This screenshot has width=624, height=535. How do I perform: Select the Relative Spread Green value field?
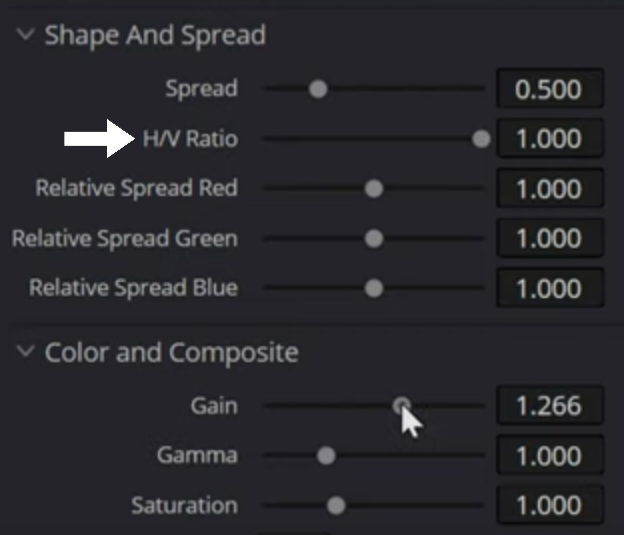click(x=550, y=238)
